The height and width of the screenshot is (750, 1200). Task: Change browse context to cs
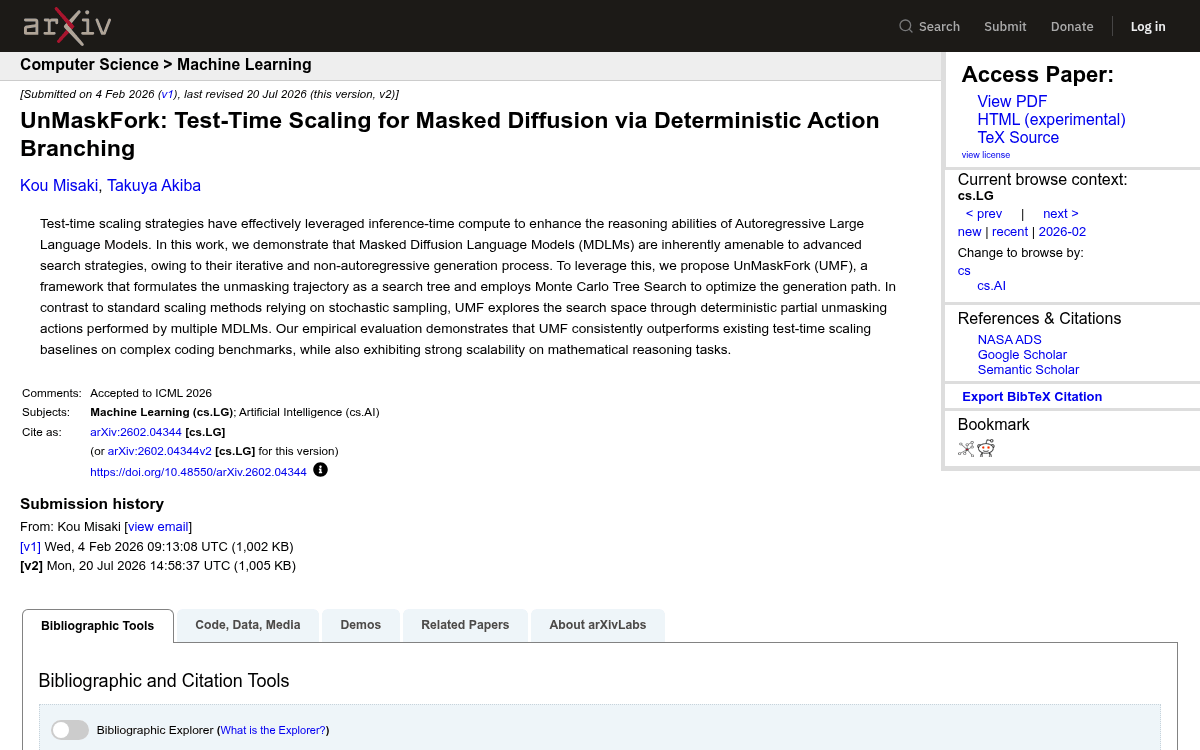pyautogui.click(x=964, y=271)
